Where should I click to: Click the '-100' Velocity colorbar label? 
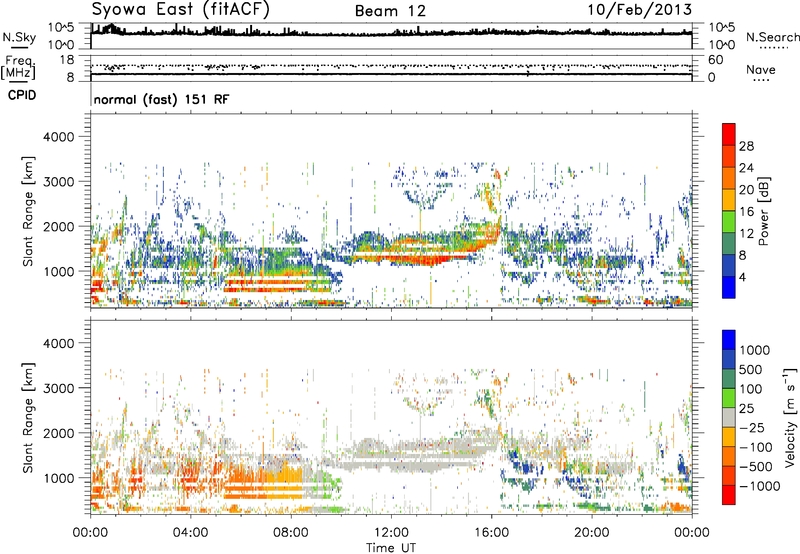click(756, 447)
